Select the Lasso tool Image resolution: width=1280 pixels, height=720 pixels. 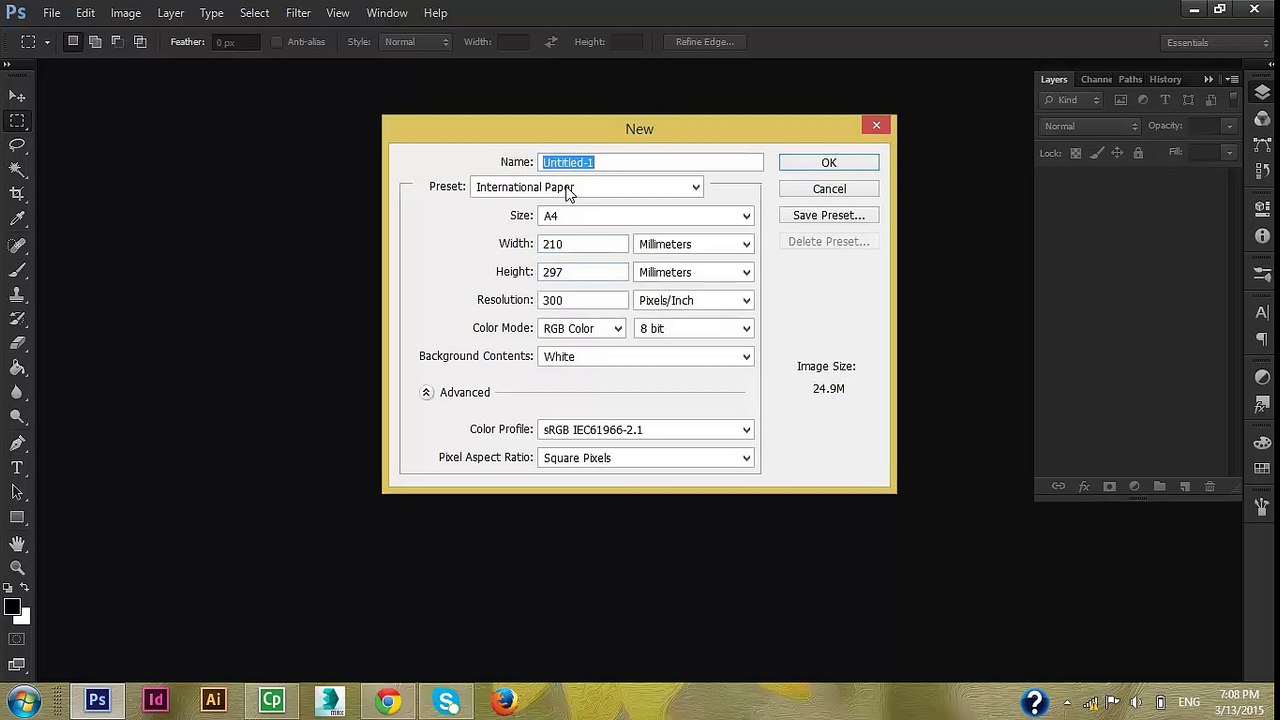[x=17, y=145]
